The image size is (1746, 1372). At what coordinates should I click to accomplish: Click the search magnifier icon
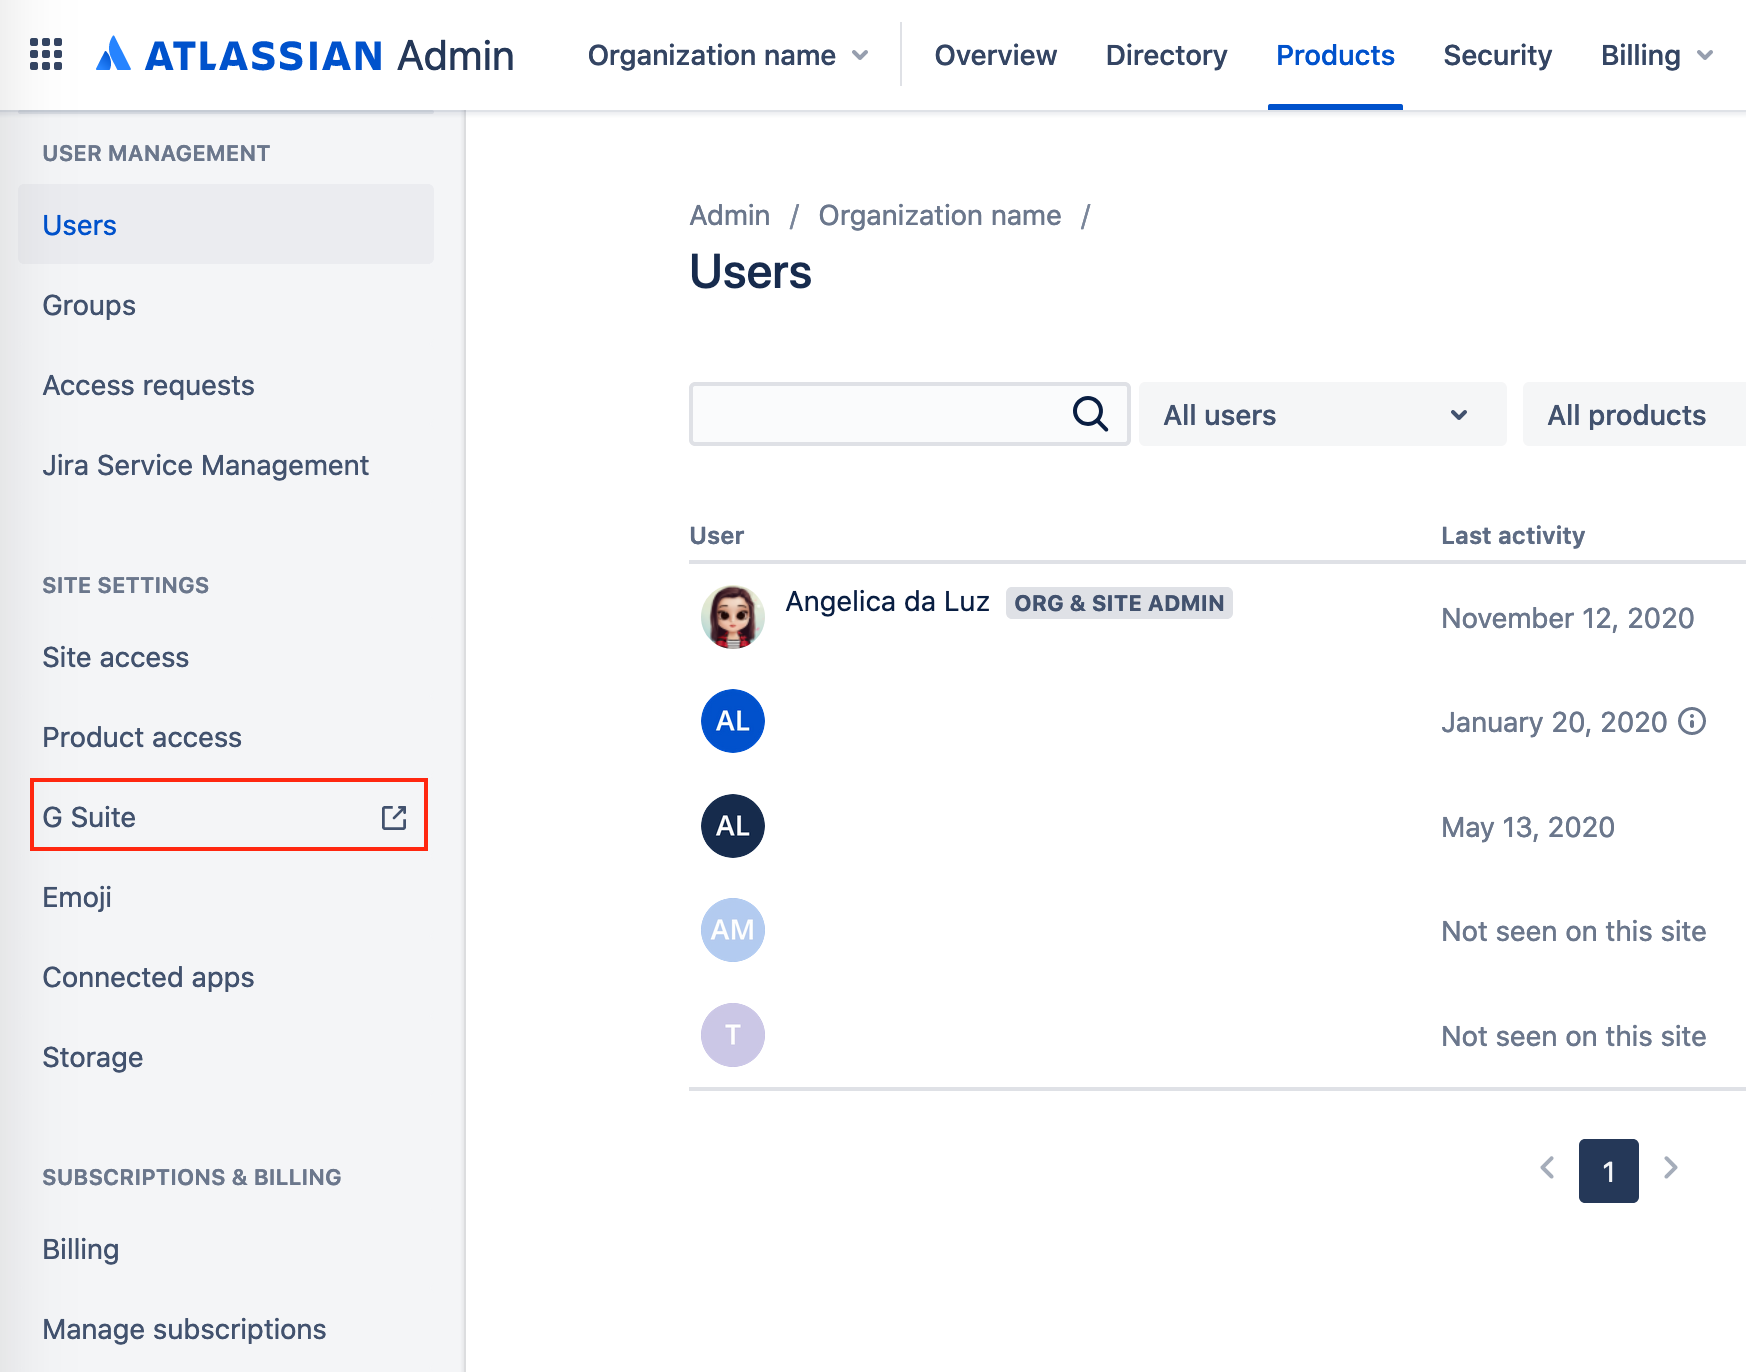(1090, 413)
